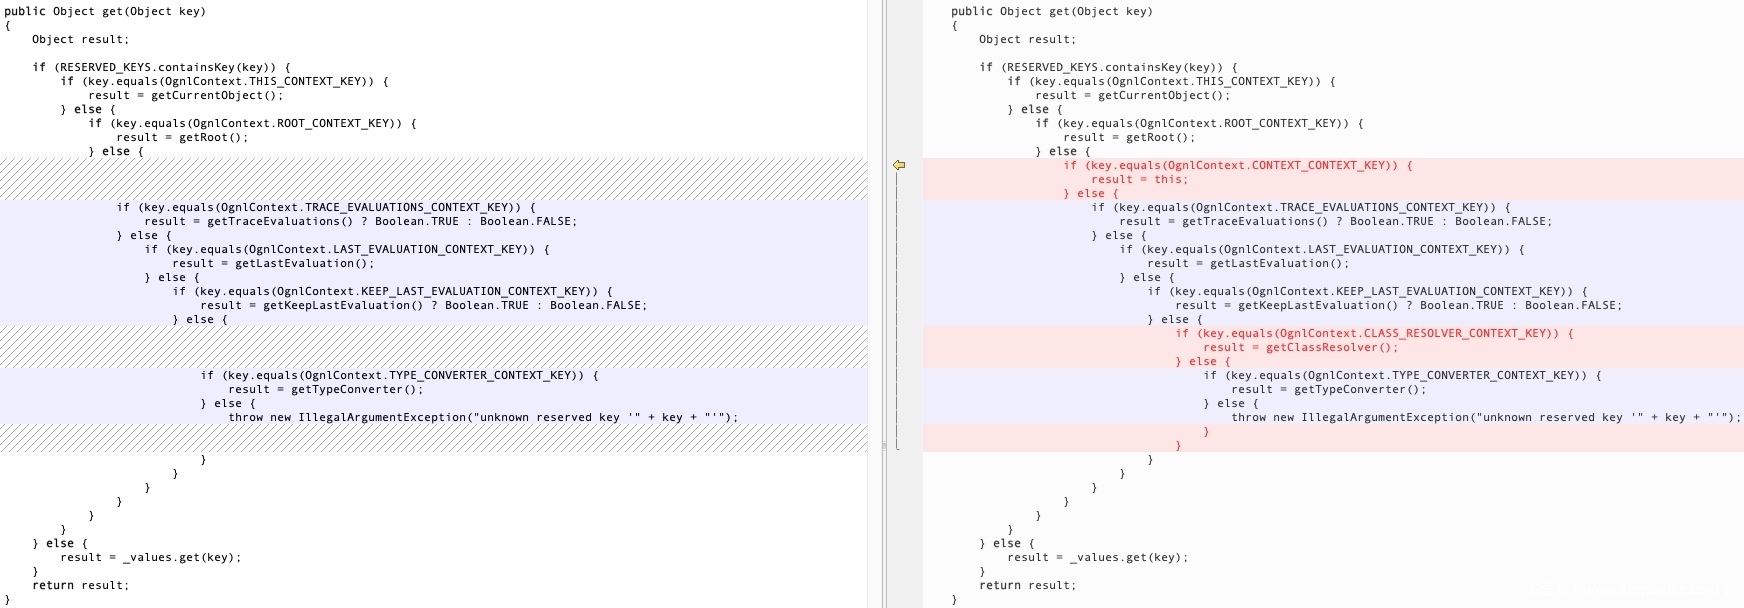Click the red CONTEXT_CONTEXT_KEY line in the right pane
The width and height of the screenshot is (1744, 608).
[x=1238, y=166]
